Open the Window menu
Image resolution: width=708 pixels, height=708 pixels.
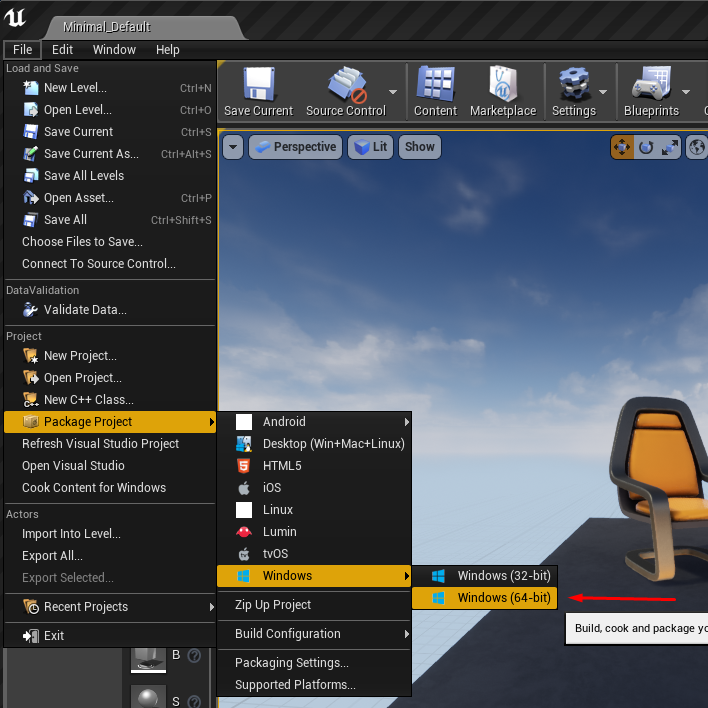pos(114,50)
